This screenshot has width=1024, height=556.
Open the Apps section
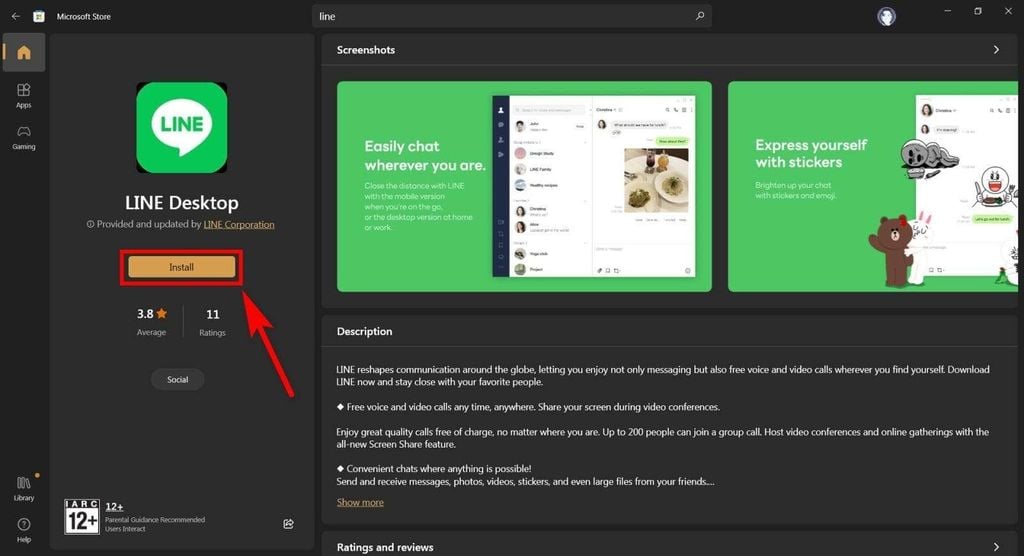pyautogui.click(x=24, y=95)
